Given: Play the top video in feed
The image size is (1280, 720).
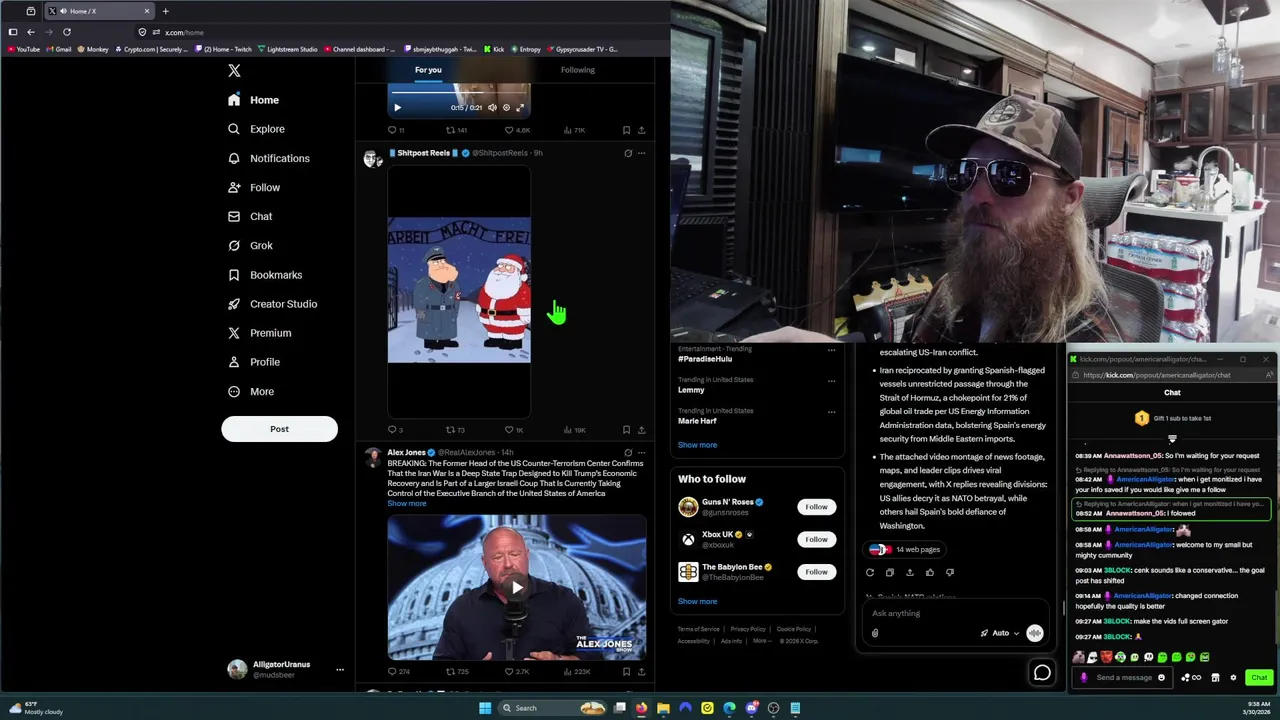Looking at the screenshot, I should [x=397, y=107].
